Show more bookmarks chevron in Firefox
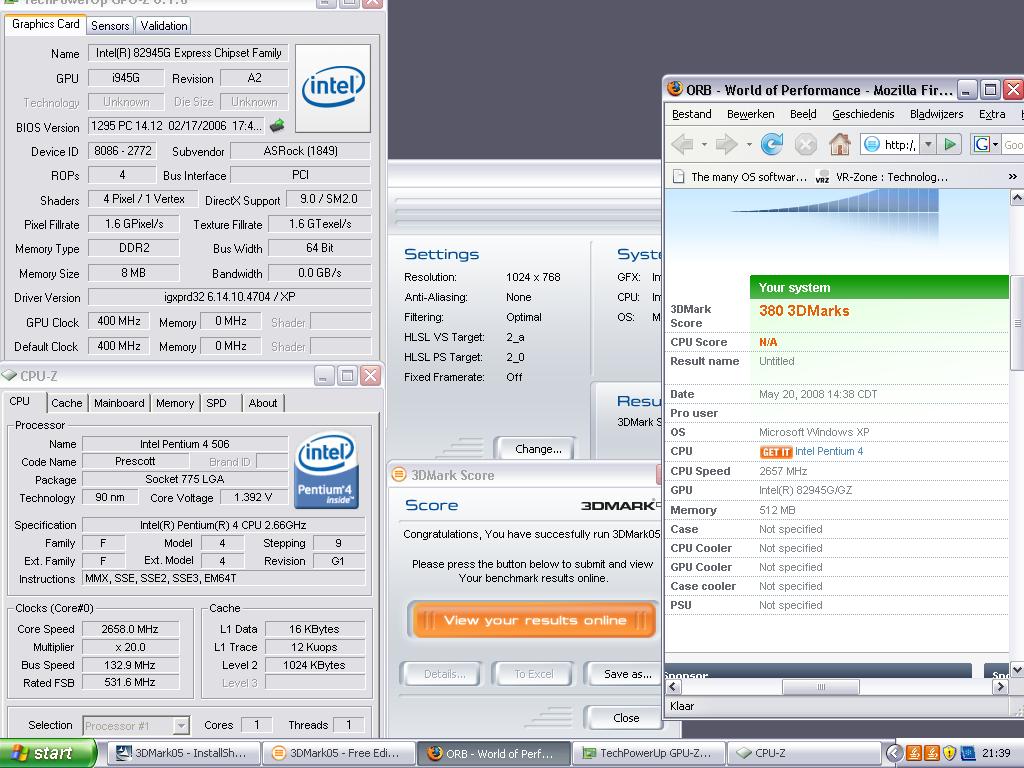This screenshot has height=768, width=1024. pyautogui.click(x=1012, y=177)
